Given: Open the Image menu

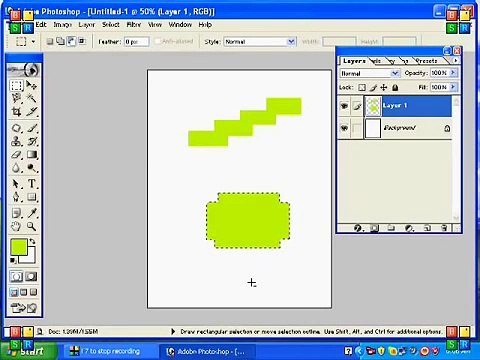Looking at the screenshot, I should click(63, 25).
